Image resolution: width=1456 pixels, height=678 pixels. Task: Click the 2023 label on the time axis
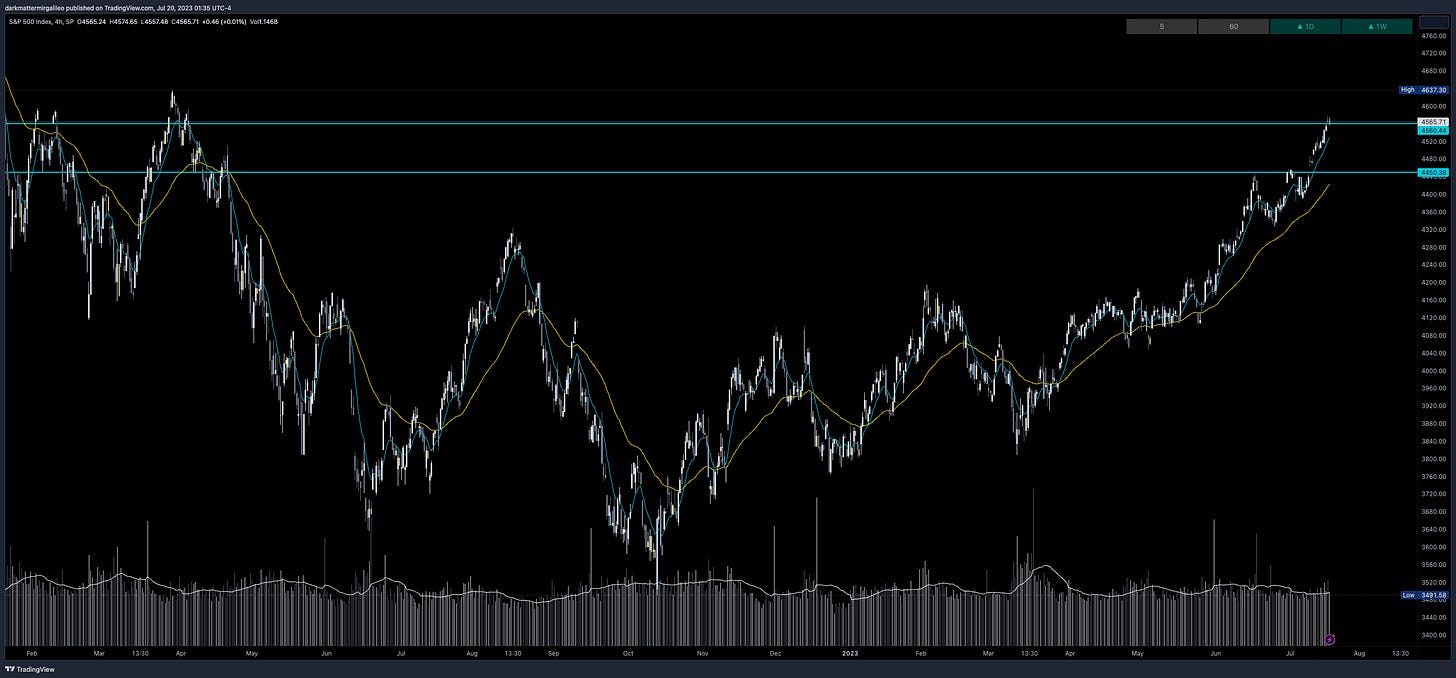(x=849, y=652)
